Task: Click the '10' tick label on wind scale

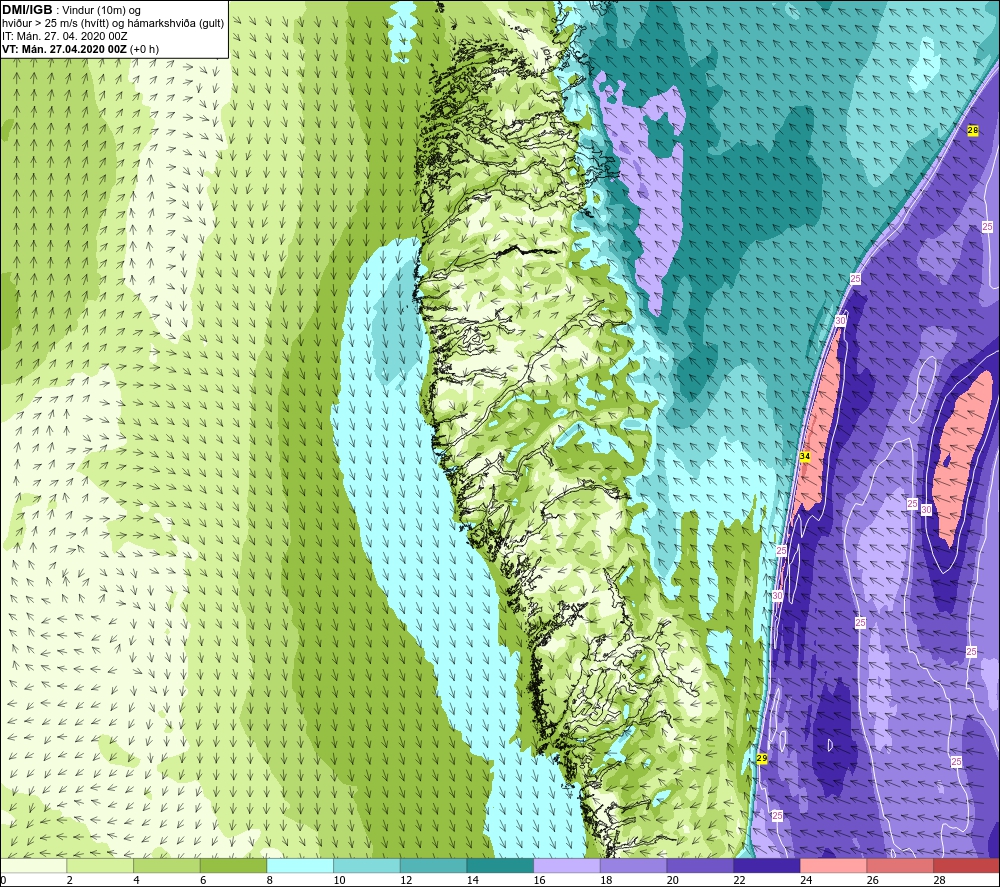Action: tap(339, 880)
